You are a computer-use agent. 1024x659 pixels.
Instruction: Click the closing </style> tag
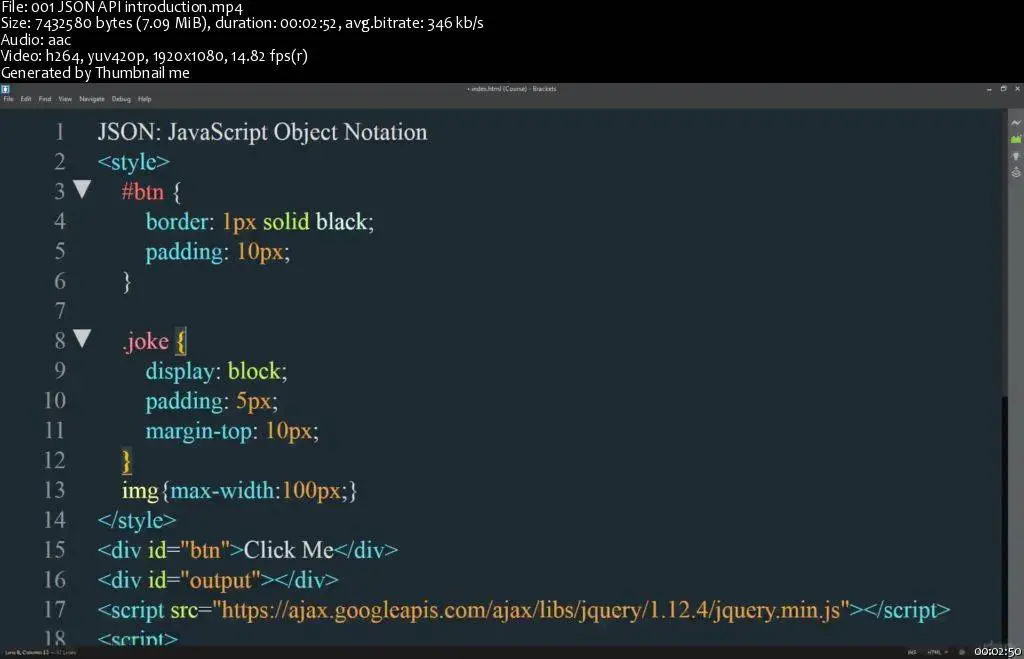(136, 521)
